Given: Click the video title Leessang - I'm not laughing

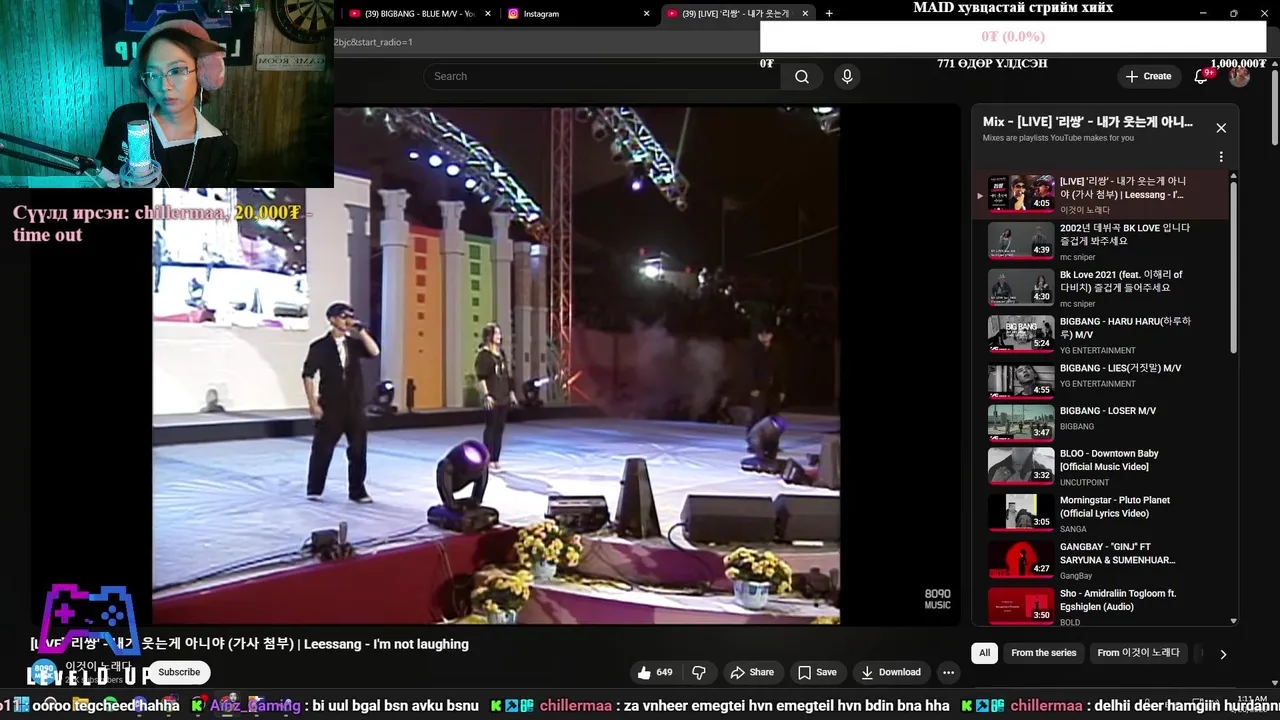Looking at the screenshot, I should pyautogui.click(x=249, y=644).
